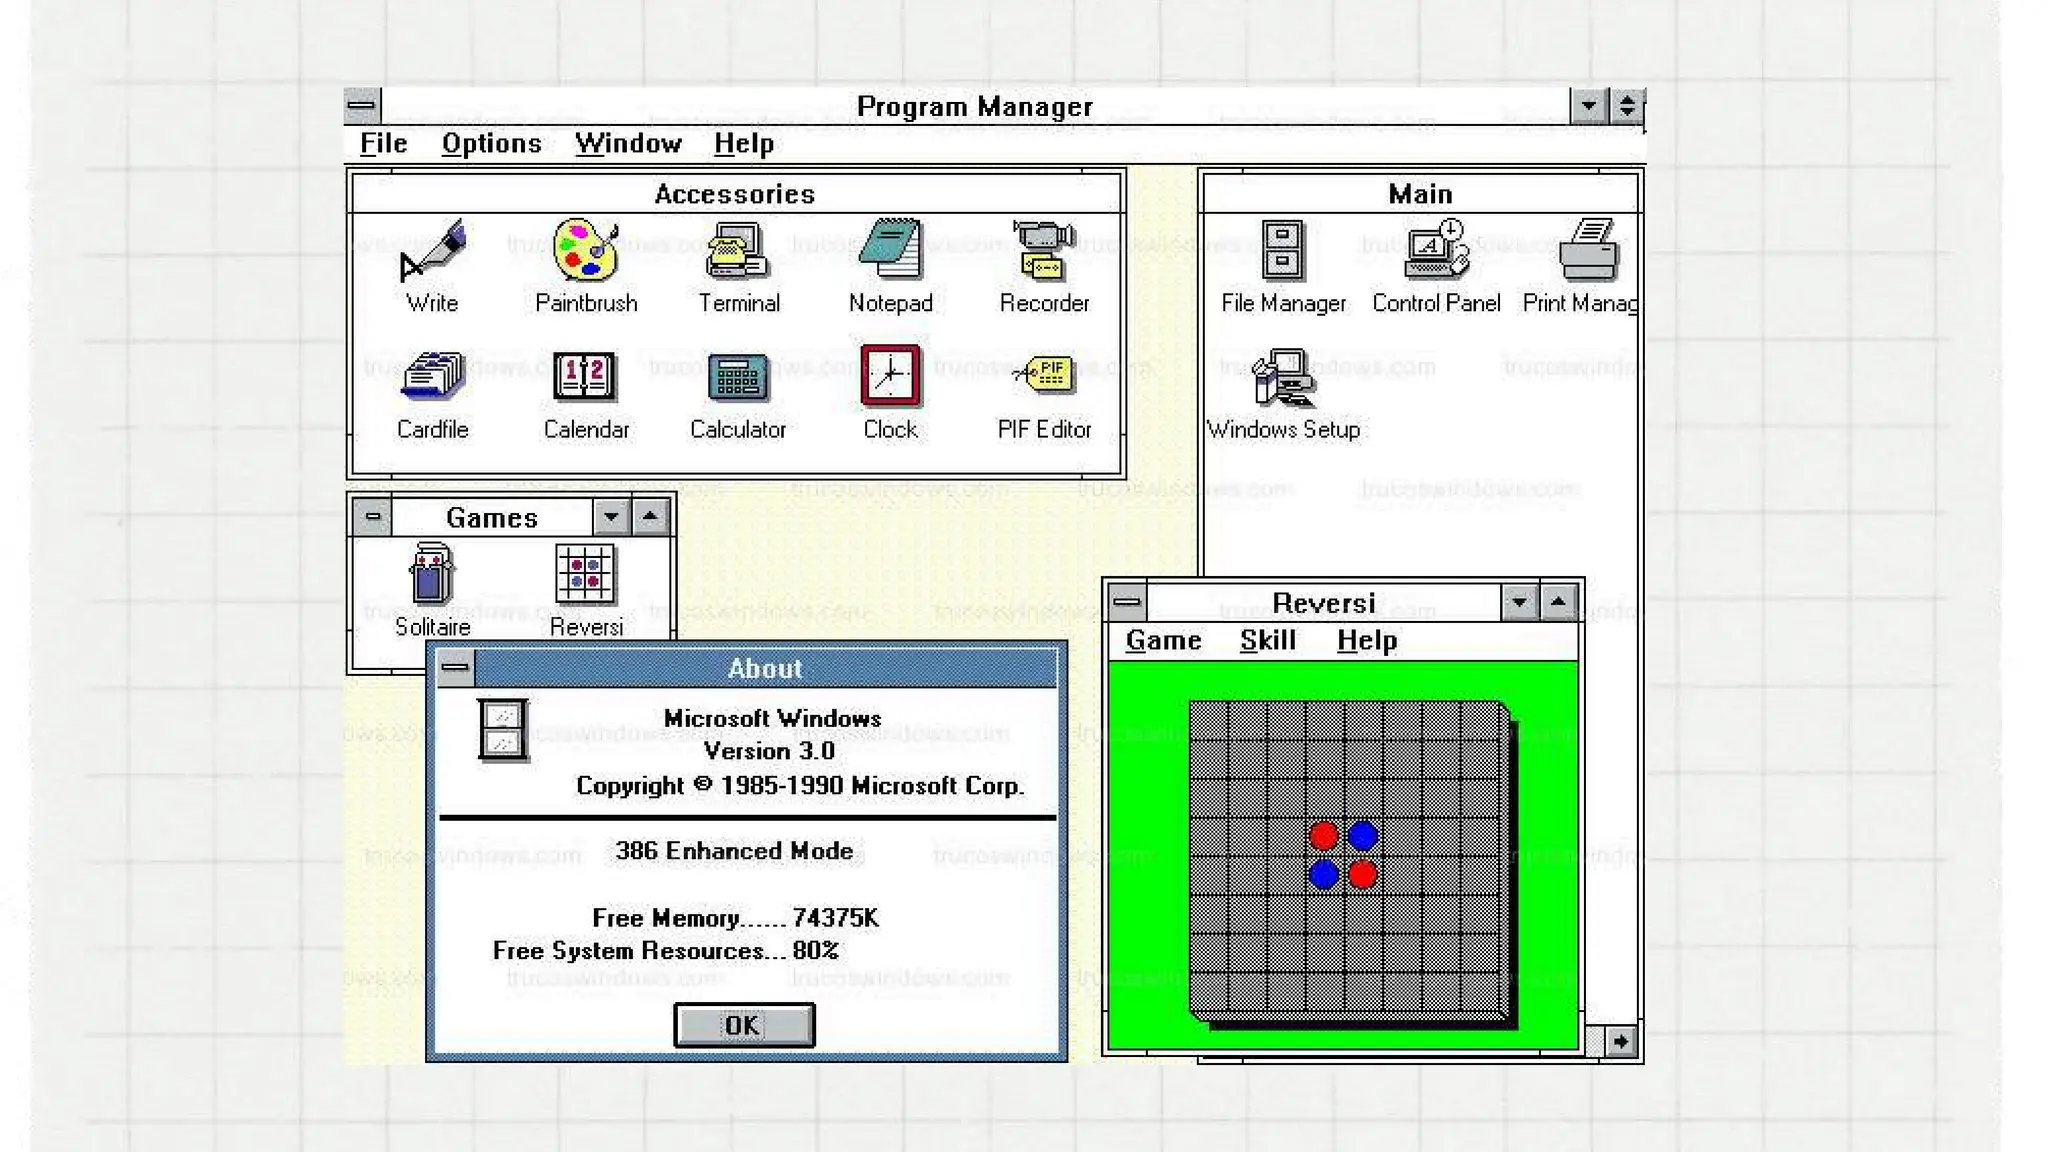Open the Control Panel icon

coord(1436,251)
